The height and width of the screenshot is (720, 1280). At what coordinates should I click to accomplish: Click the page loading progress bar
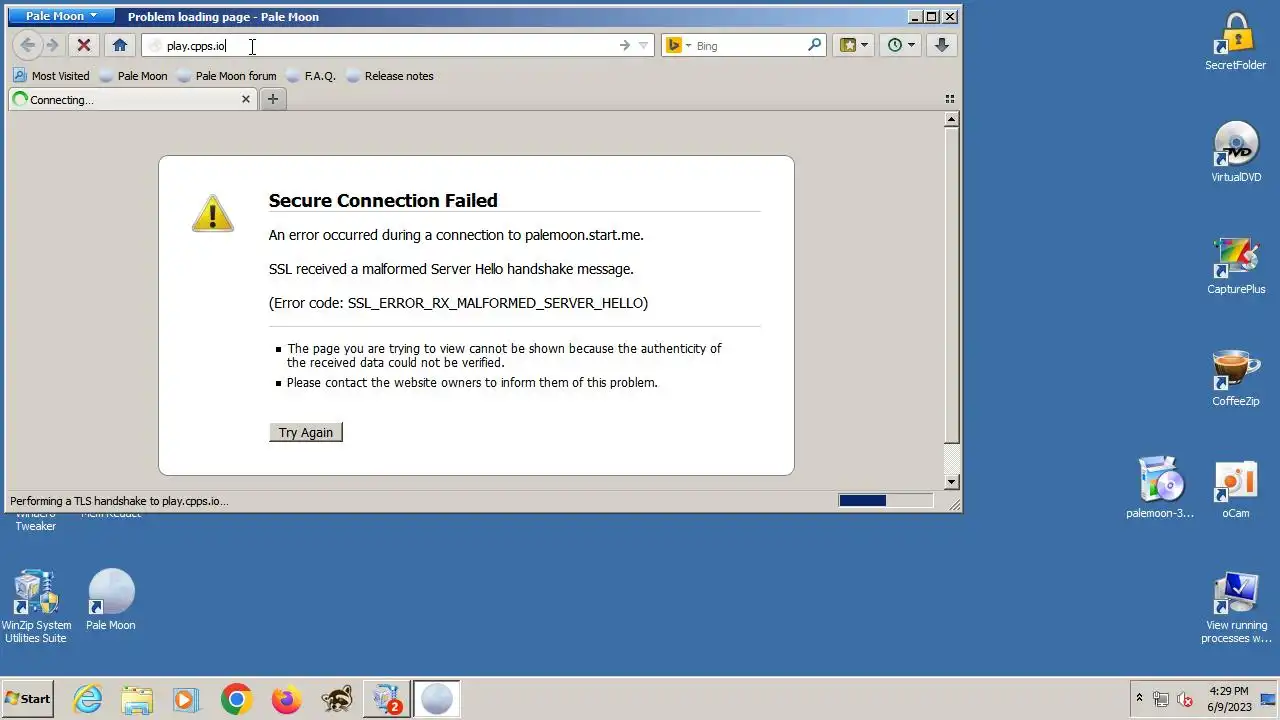tap(886, 501)
